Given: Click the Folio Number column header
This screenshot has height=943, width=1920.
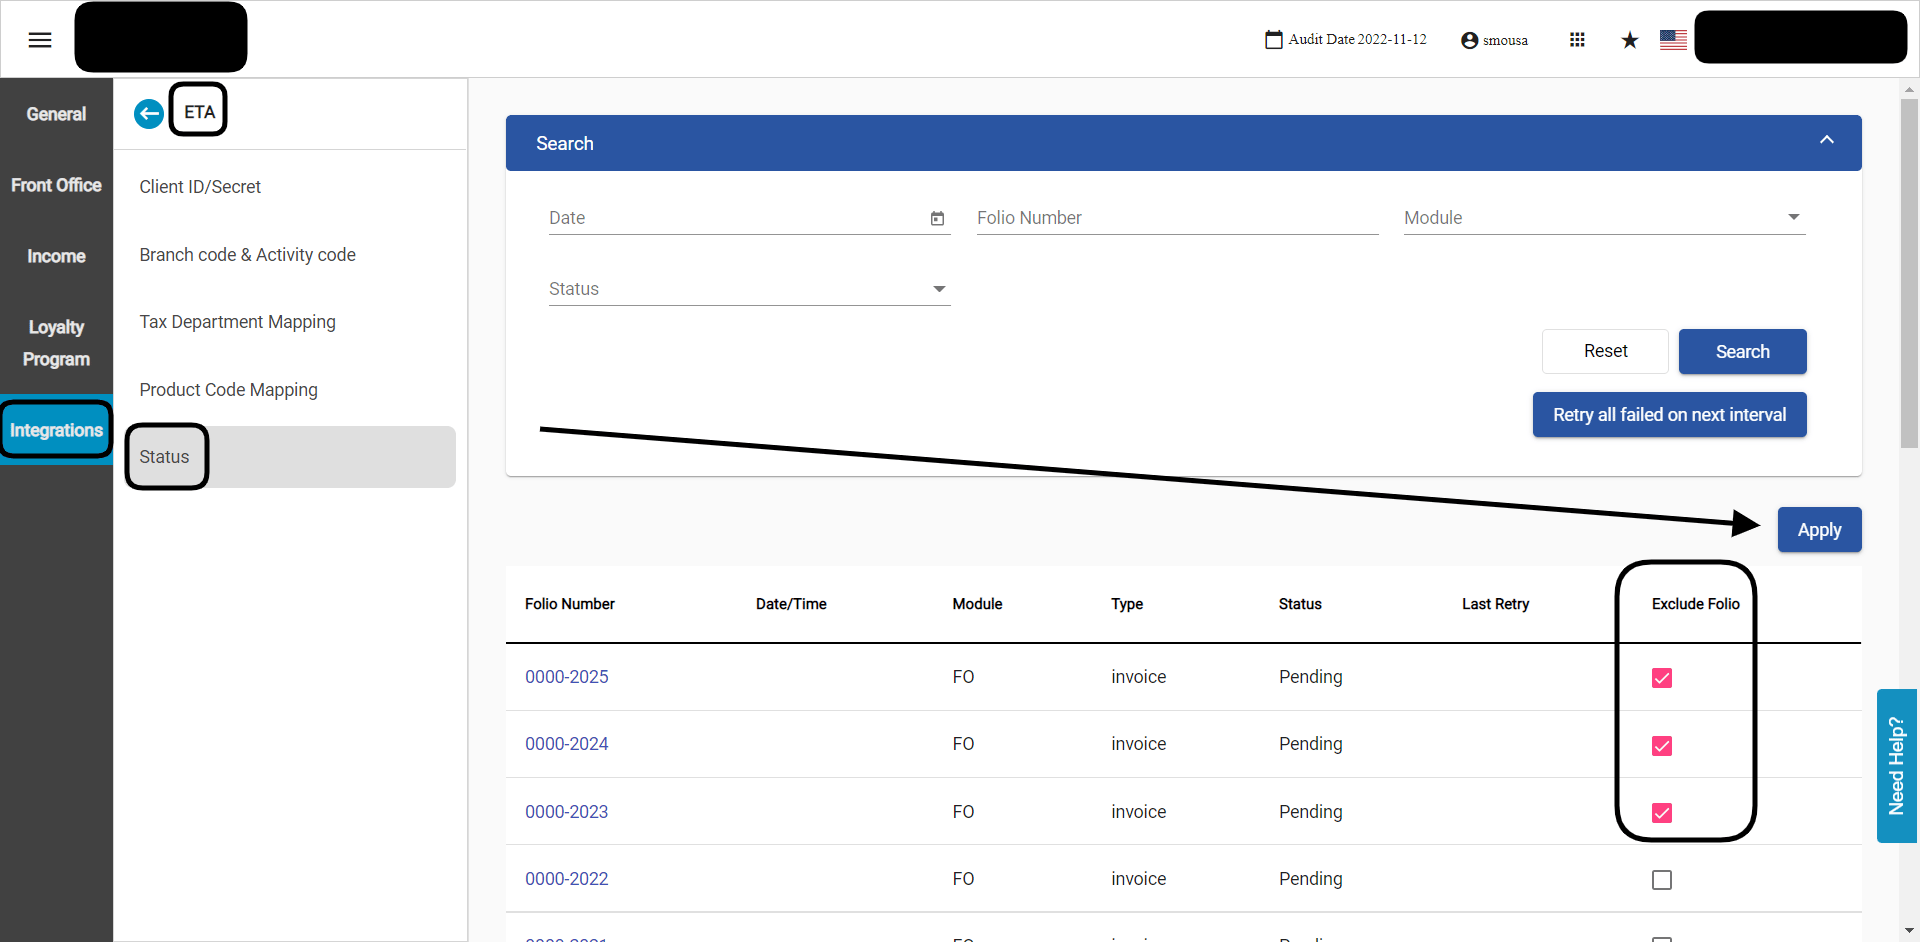Looking at the screenshot, I should 570,604.
